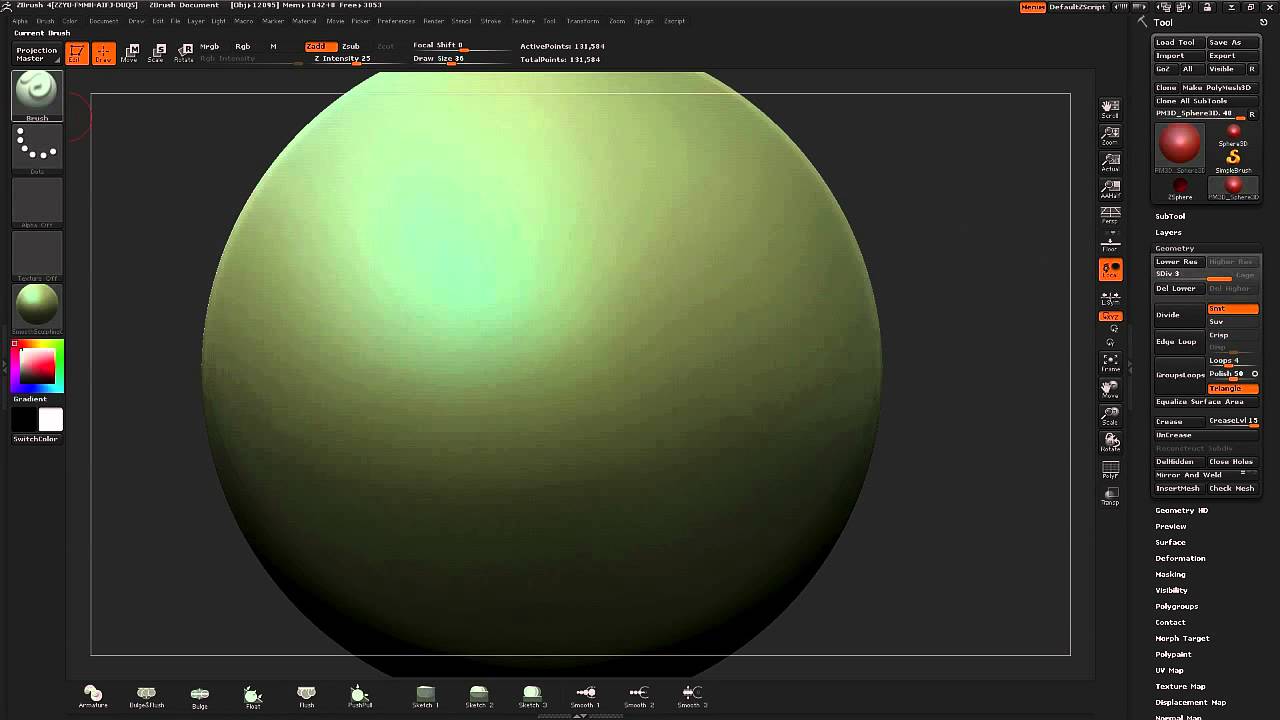Expand the Deformation section
Image resolution: width=1280 pixels, height=720 pixels.
(1181, 558)
